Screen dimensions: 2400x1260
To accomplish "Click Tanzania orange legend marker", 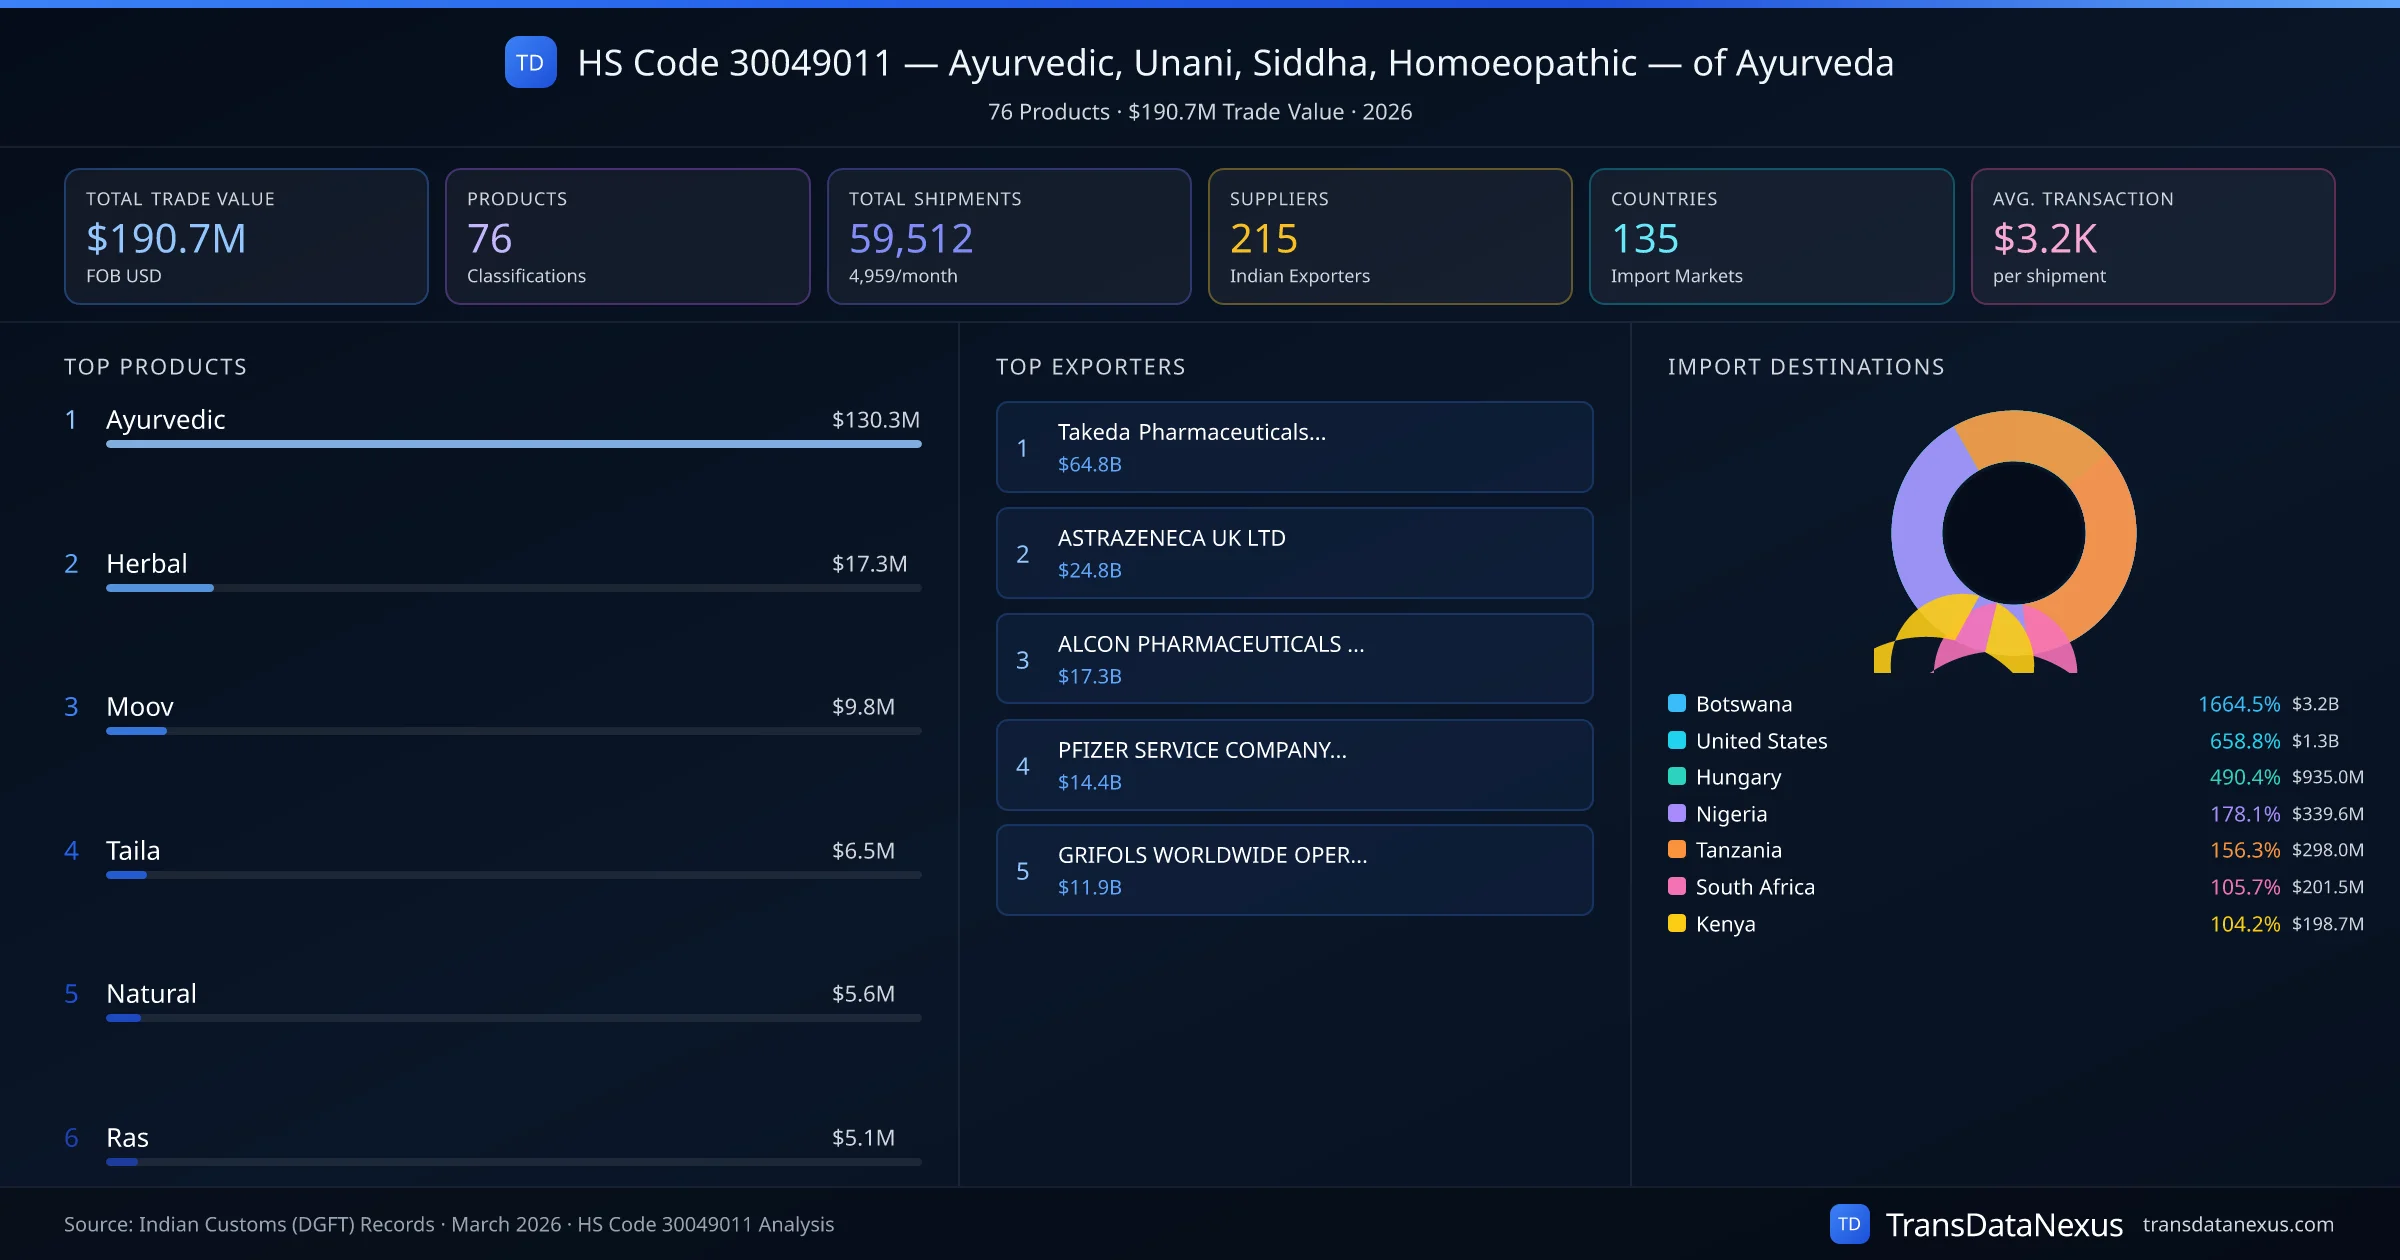I will pyautogui.click(x=1677, y=849).
